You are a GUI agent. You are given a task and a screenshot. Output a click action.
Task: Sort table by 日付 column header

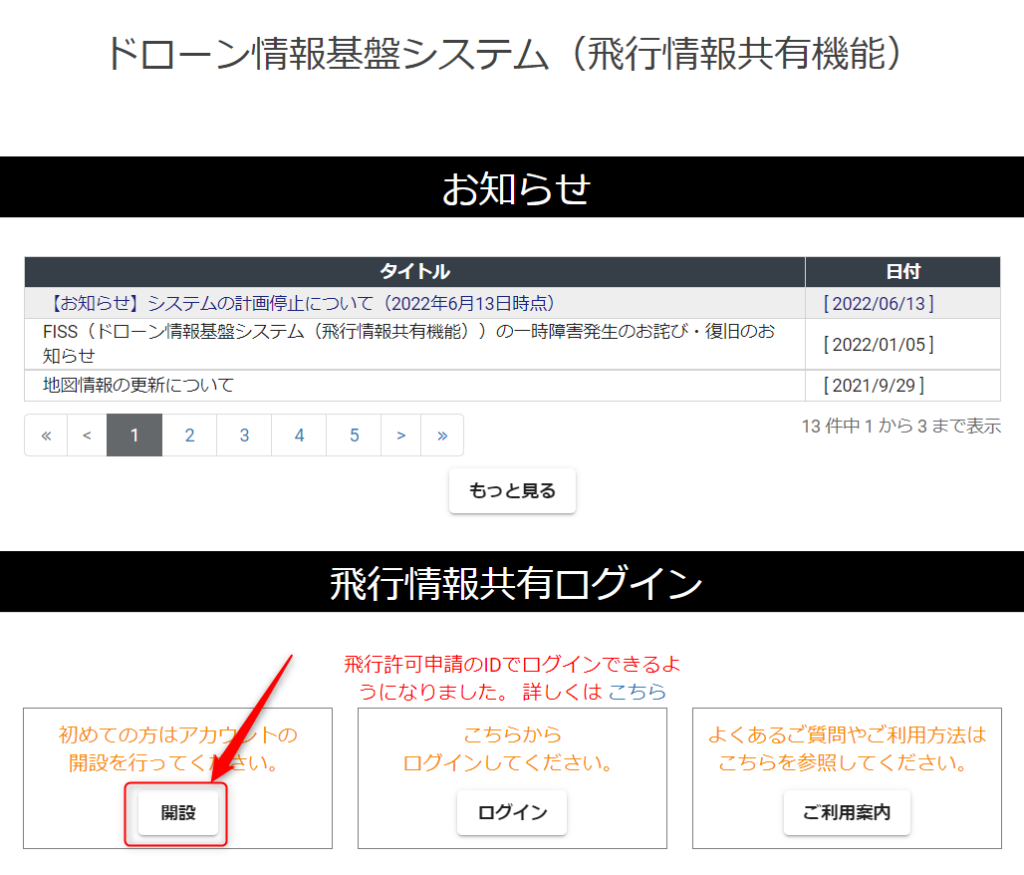(902, 272)
